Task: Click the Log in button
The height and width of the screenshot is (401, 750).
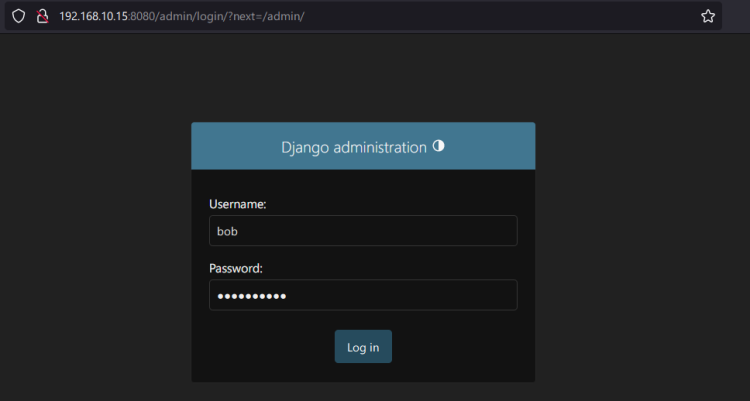Action: 363,346
